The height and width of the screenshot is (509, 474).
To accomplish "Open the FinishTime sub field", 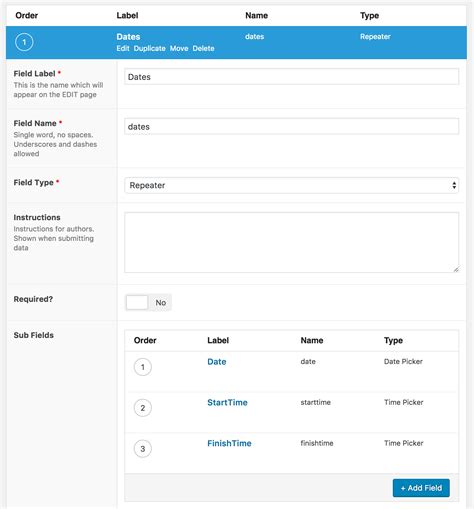I will [x=229, y=443].
